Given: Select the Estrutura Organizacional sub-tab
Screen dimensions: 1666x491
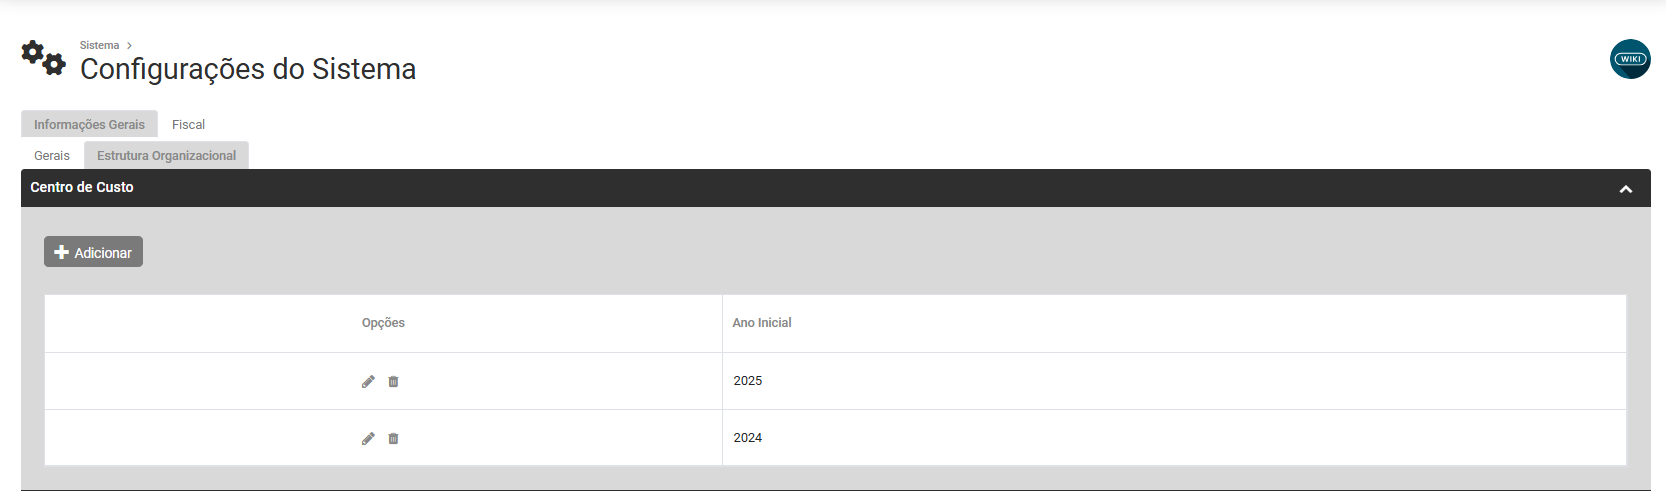Looking at the screenshot, I should 166,155.
